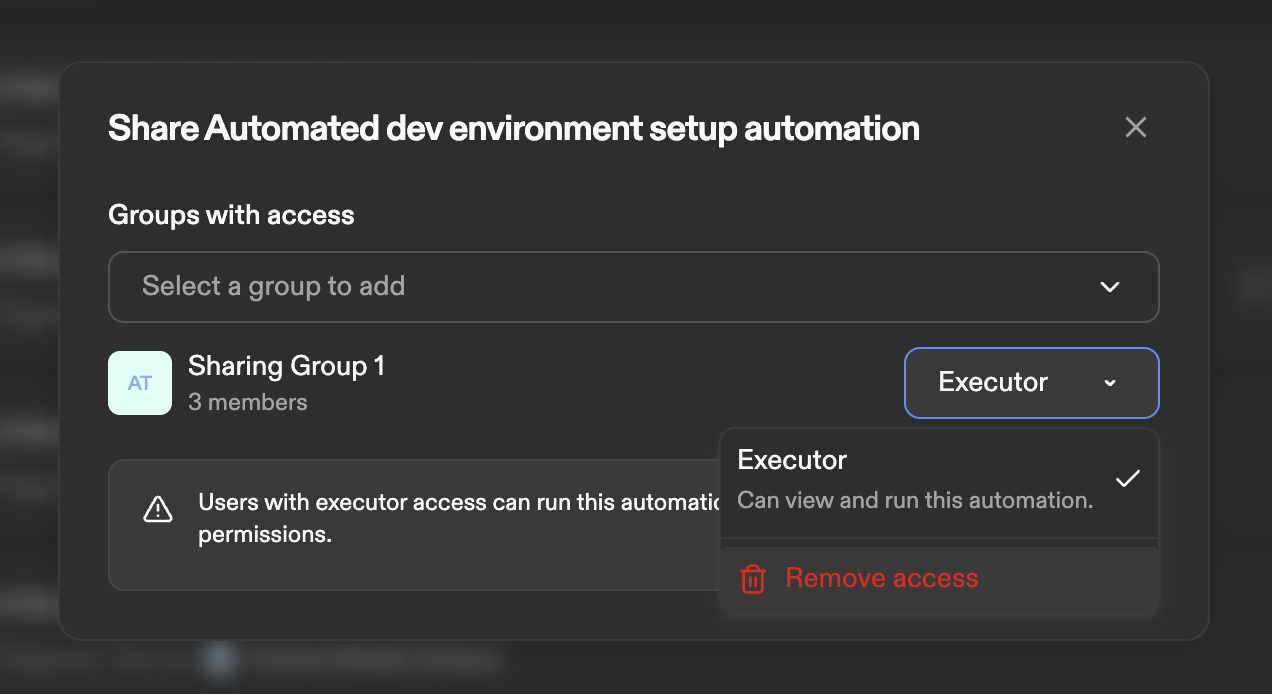Click the 'Groups with access' heading
Viewport: 1272px width, 694px height.
(231, 214)
